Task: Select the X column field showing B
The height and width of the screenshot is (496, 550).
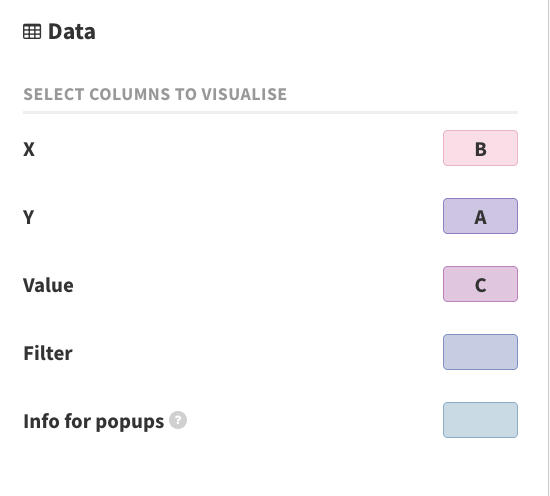Action: (x=480, y=148)
